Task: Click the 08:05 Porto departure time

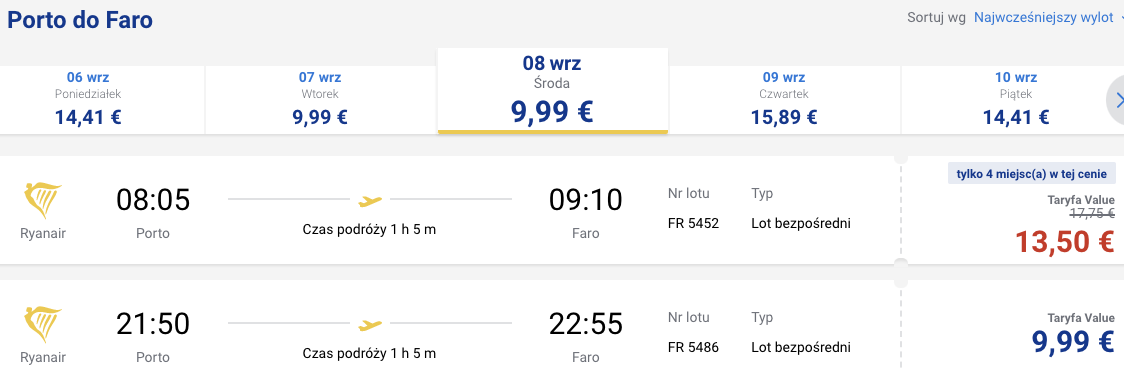Action: [153, 200]
